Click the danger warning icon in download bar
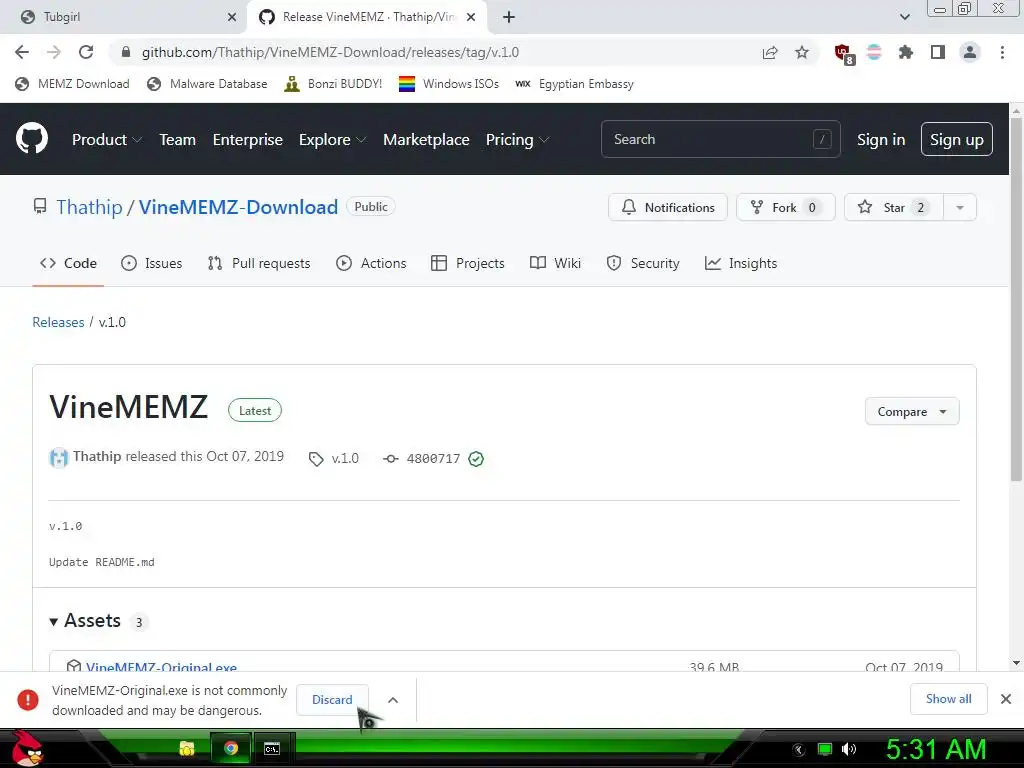This screenshot has width=1024, height=768. click(27, 699)
